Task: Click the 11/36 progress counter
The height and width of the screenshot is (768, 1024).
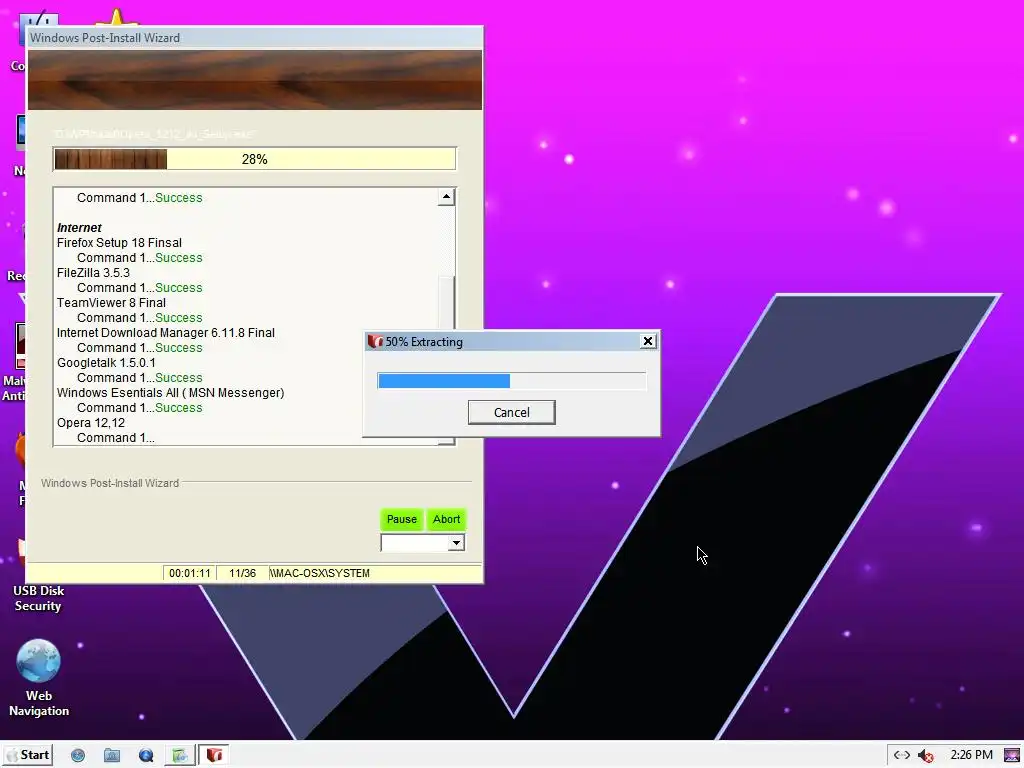Action: pos(242,573)
